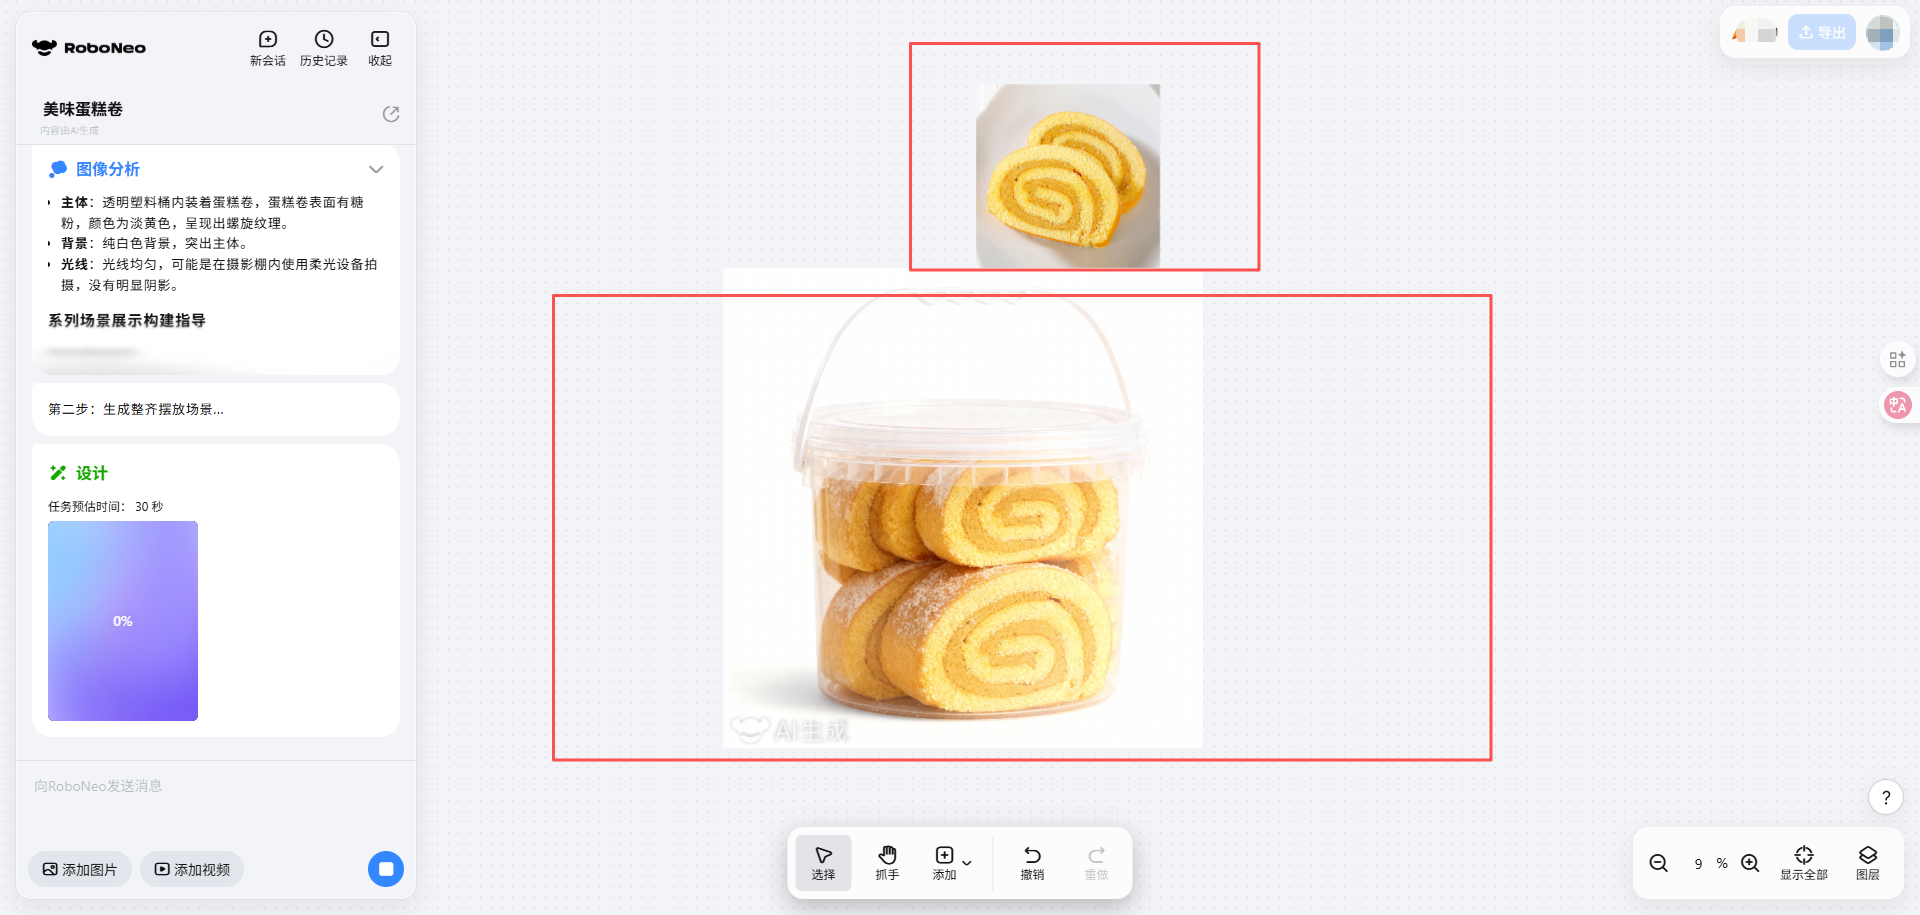Open the 添加 dropdown arrow
Viewport: 1920px width, 915px height.
[967, 862]
